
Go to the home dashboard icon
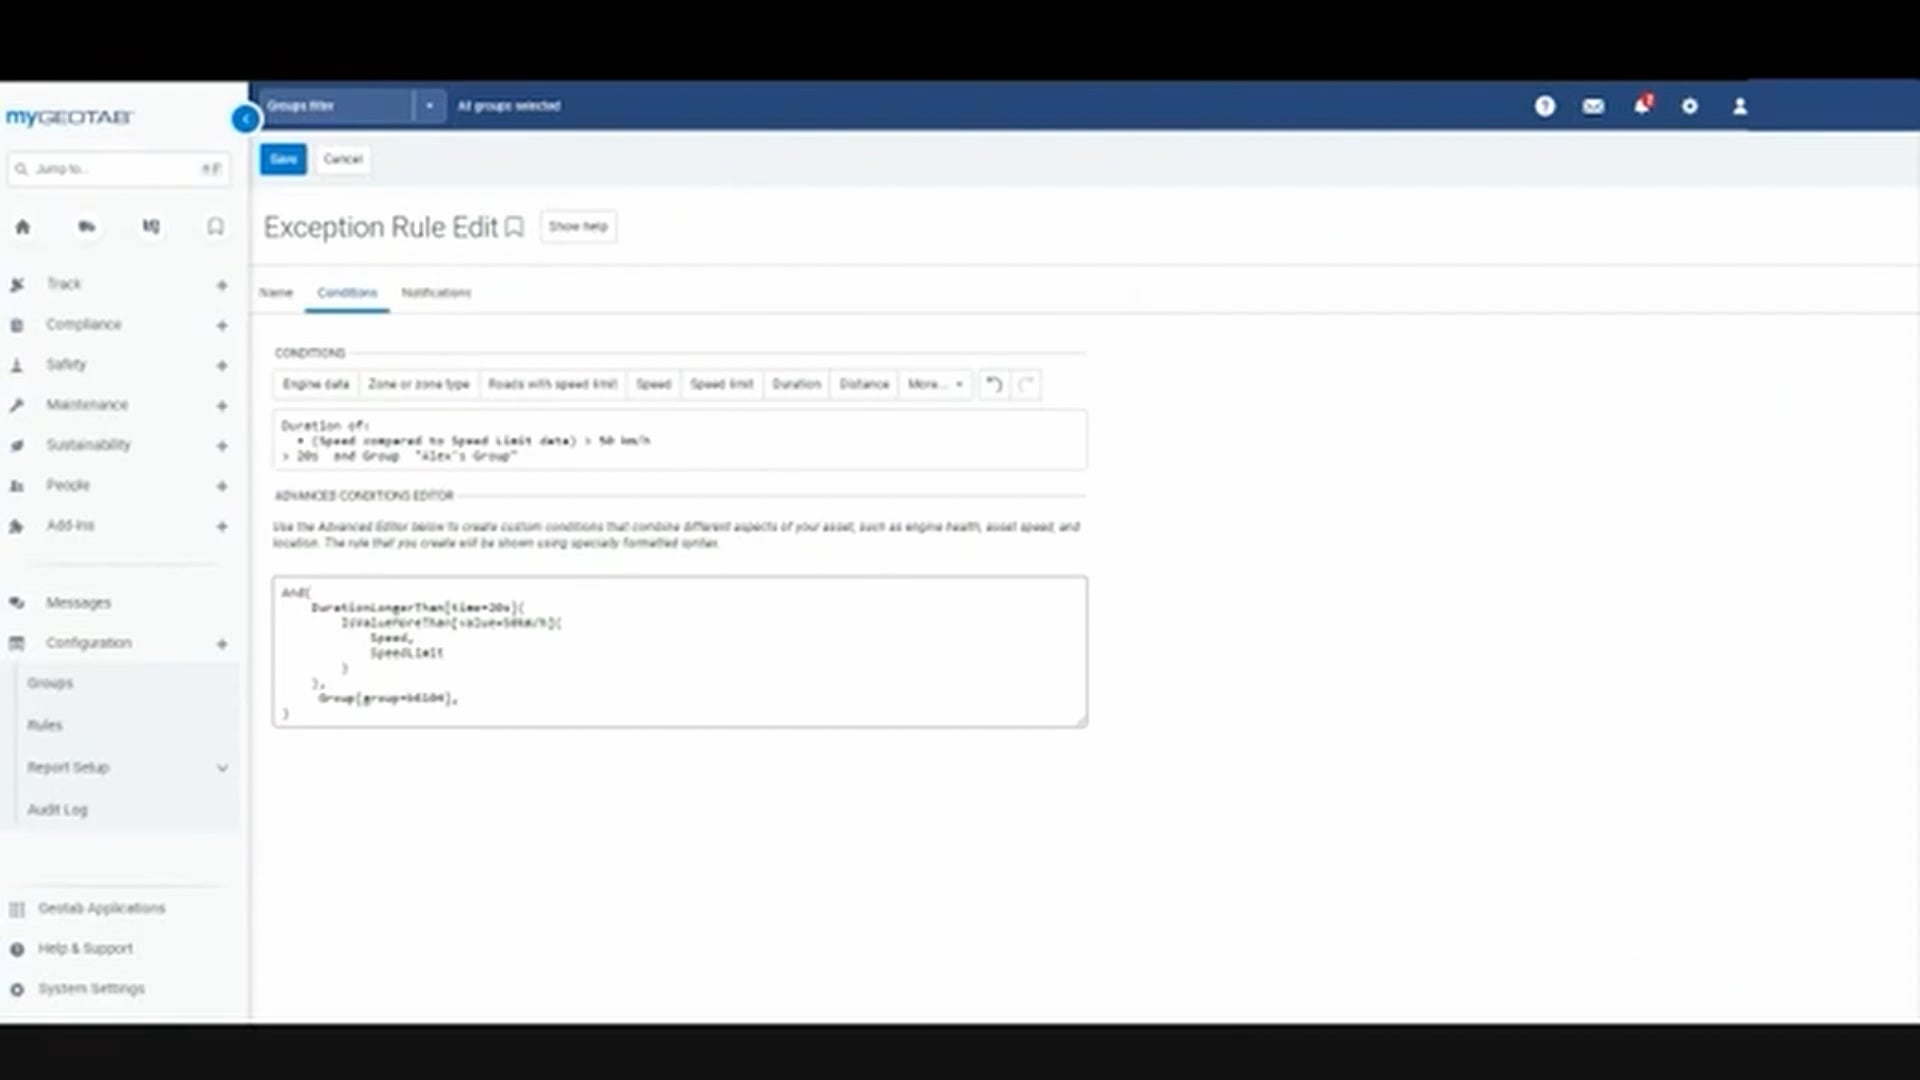coord(22,227)
